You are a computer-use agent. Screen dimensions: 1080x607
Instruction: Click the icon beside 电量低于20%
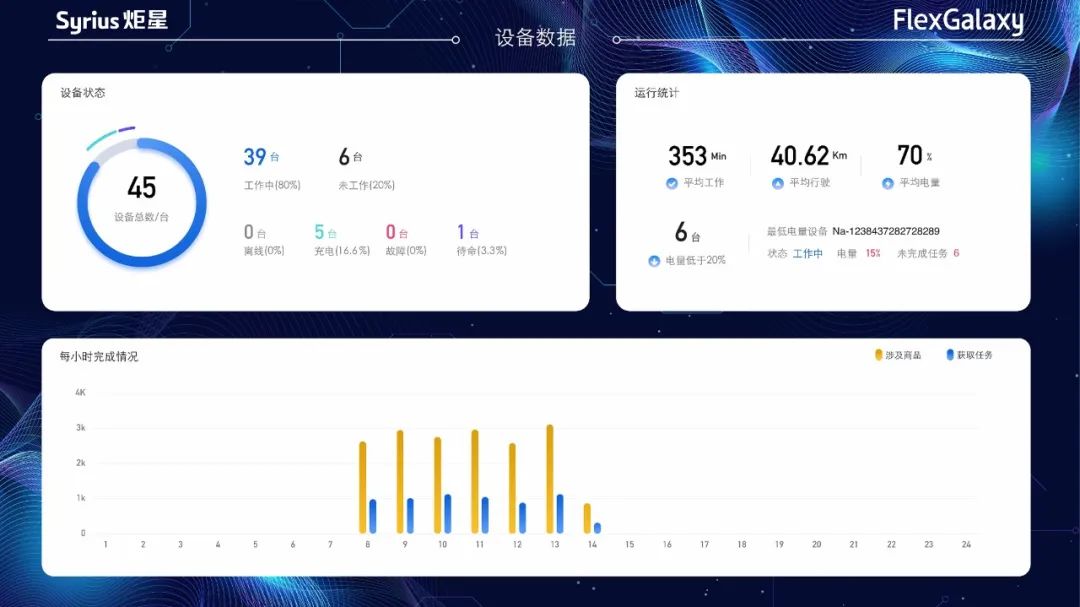[x=654, y=261]
